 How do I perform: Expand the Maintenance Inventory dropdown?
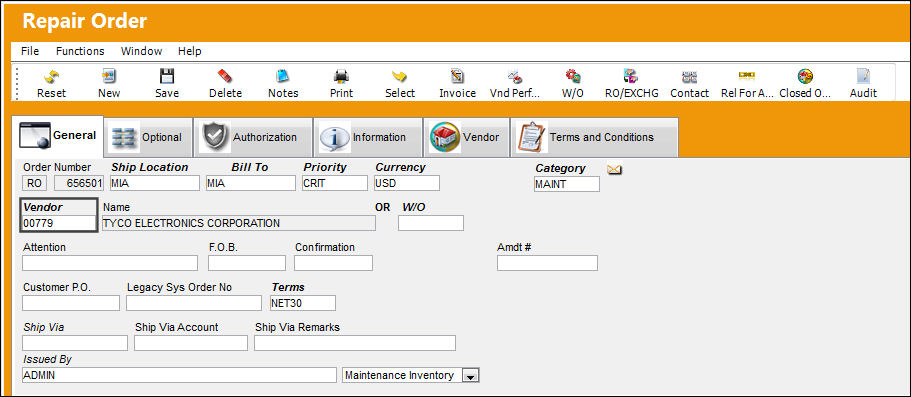click(471, 376)
